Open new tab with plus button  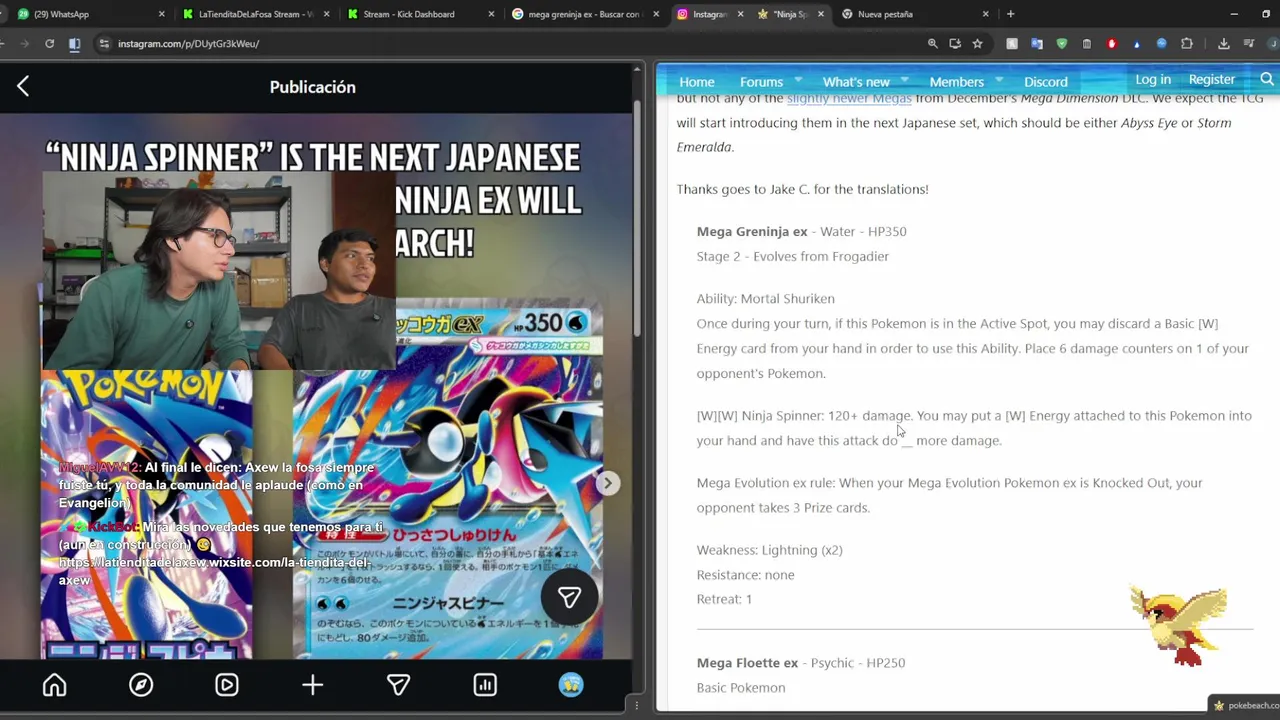pyautogui.click(x=1010, y=14)
